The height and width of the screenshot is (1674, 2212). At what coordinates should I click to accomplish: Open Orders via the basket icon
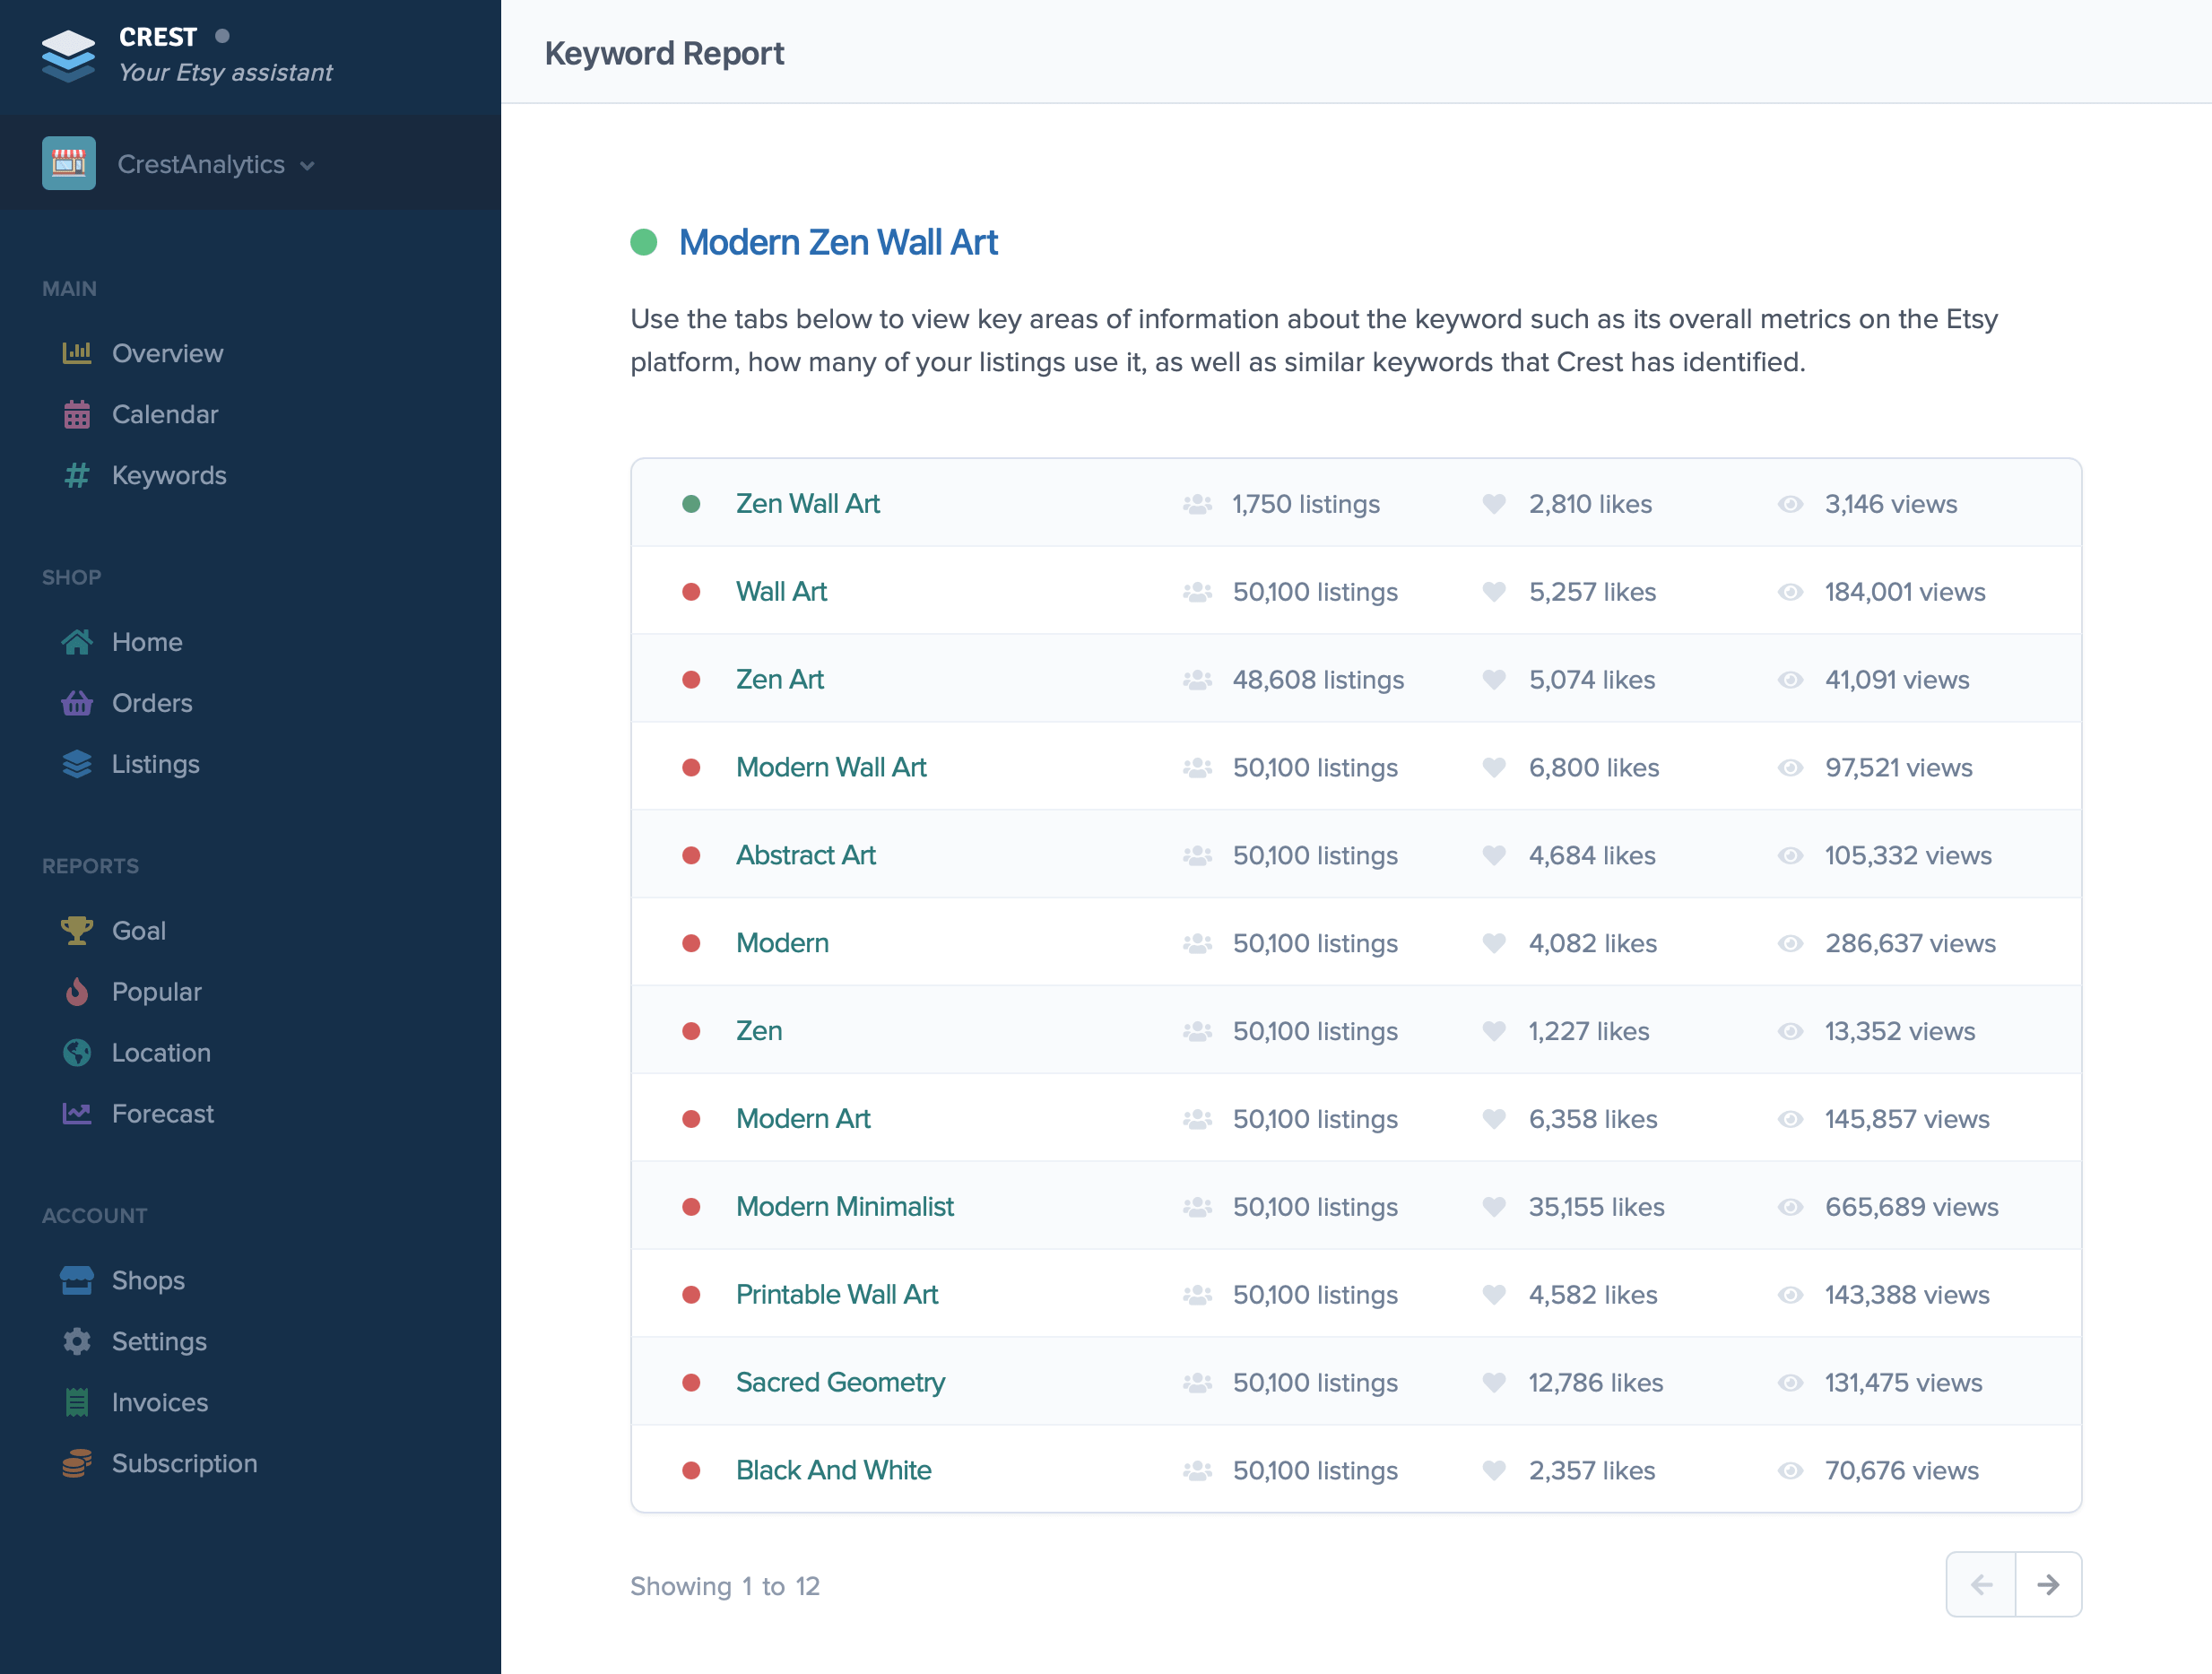click(76, 703)
